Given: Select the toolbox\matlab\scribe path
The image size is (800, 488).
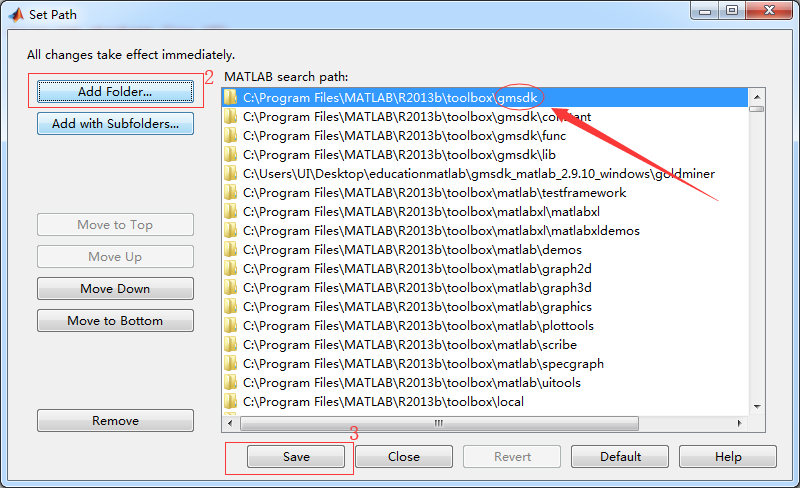Looking at the screenshot, I should pyautogui.click(x=485, y=345).
